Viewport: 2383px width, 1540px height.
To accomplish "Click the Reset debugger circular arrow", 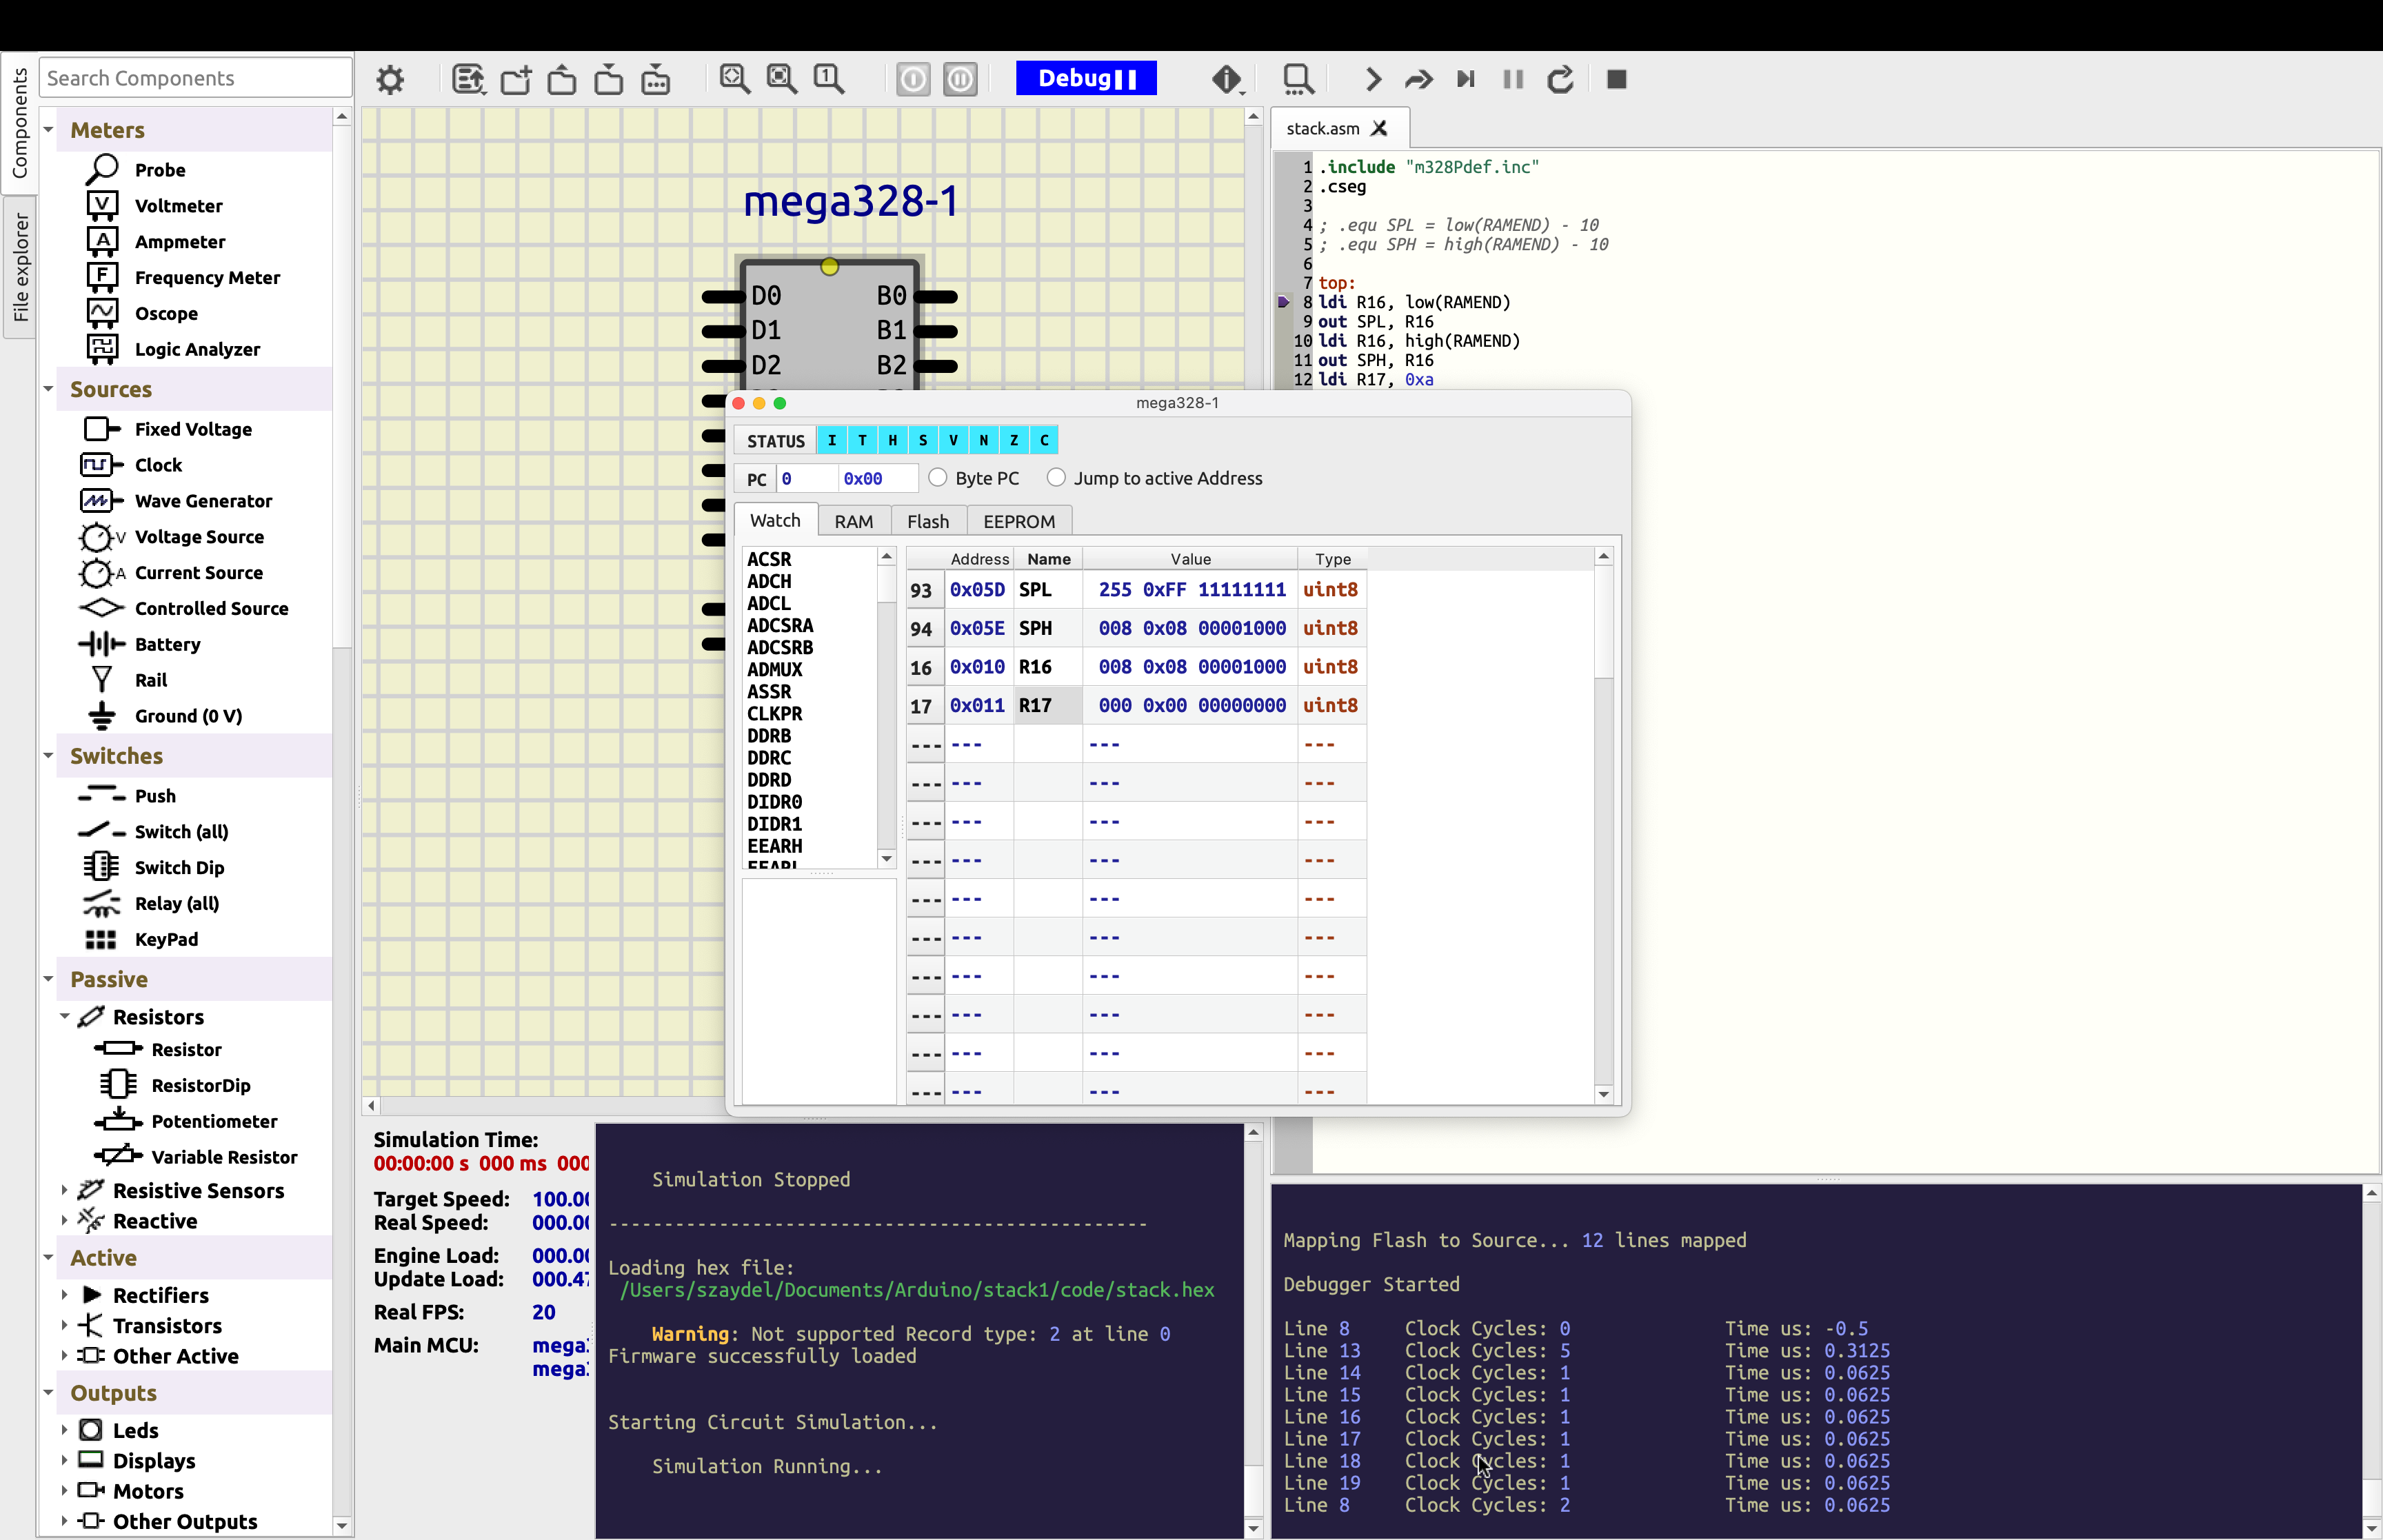I will click(1560, 79).
